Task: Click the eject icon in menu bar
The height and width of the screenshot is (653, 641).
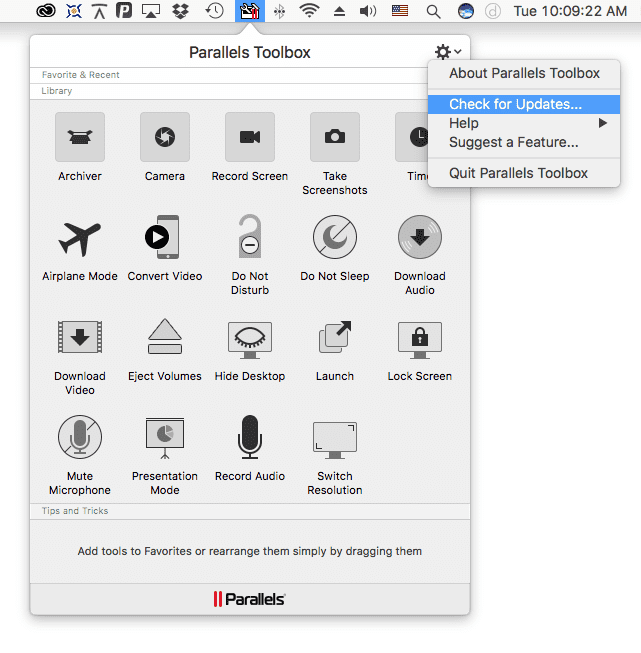Action: [339, 11]
